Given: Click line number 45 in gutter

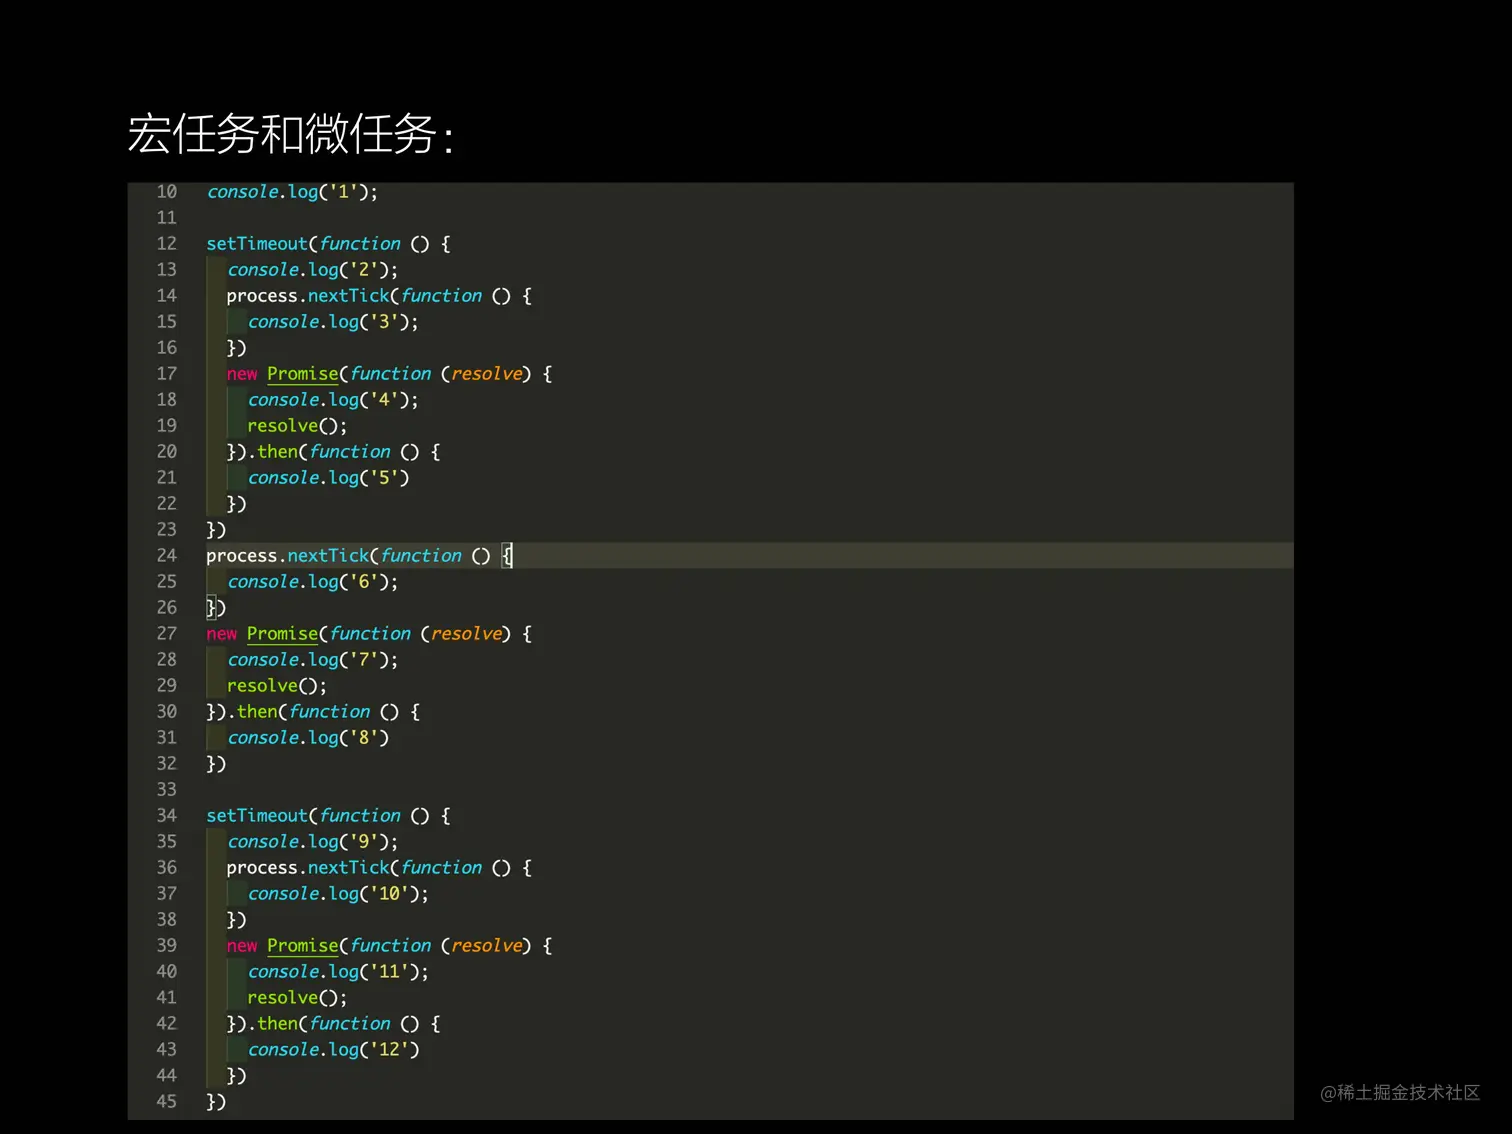Looking at the screenshot, I should coord(166,1102).
